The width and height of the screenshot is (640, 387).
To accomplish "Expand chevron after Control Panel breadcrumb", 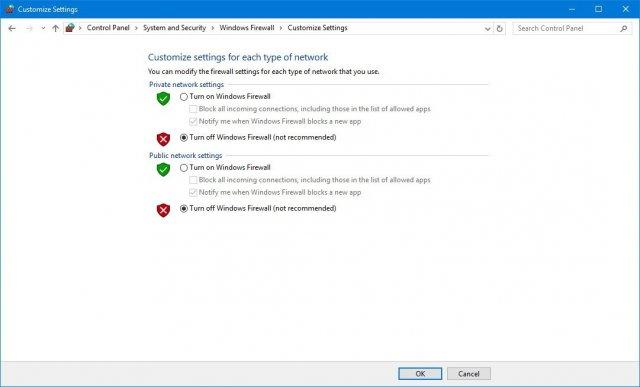I will 136,28.
